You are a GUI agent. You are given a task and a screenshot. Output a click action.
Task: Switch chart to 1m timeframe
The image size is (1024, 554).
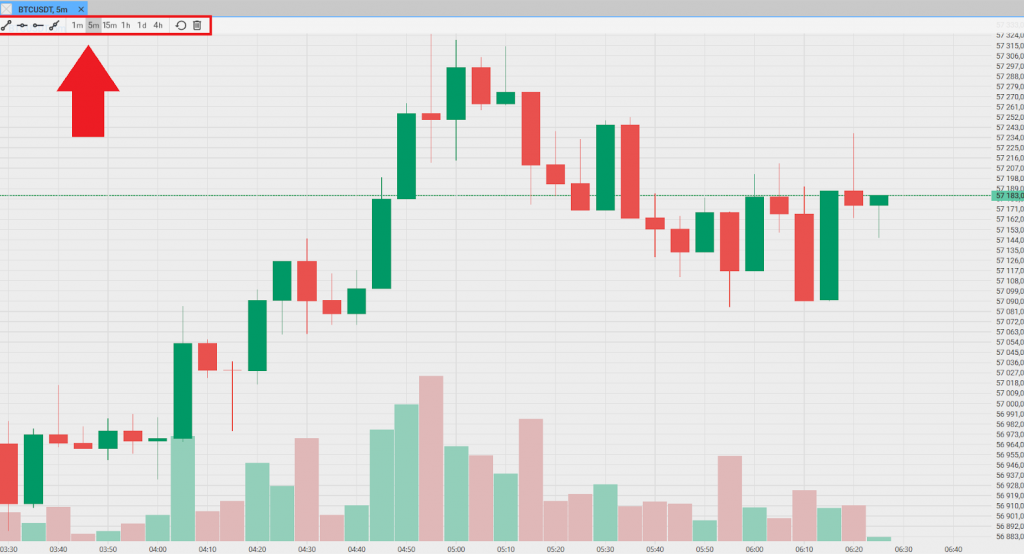point(77,25)
